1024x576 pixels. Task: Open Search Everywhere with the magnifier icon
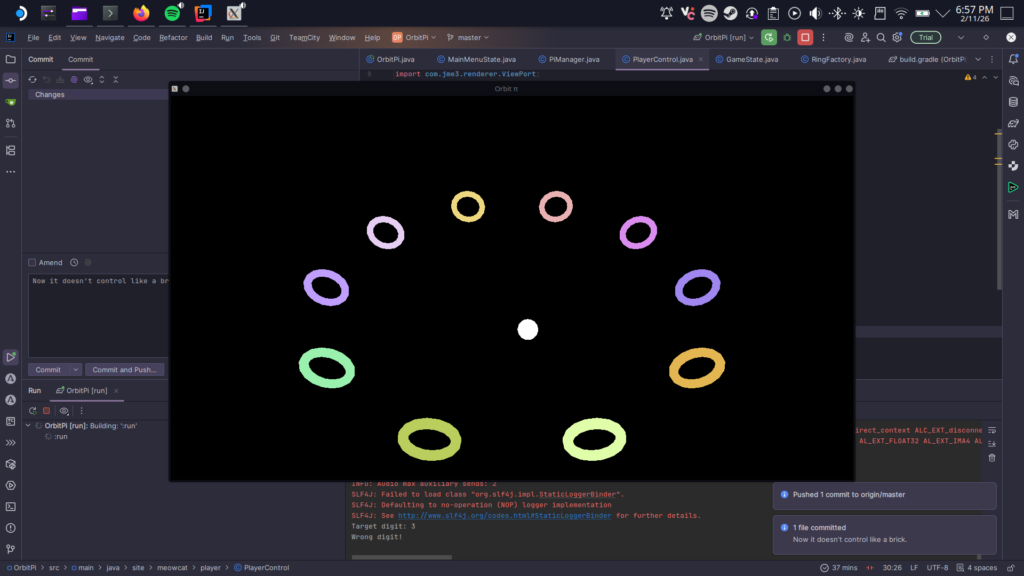(881, 36)
